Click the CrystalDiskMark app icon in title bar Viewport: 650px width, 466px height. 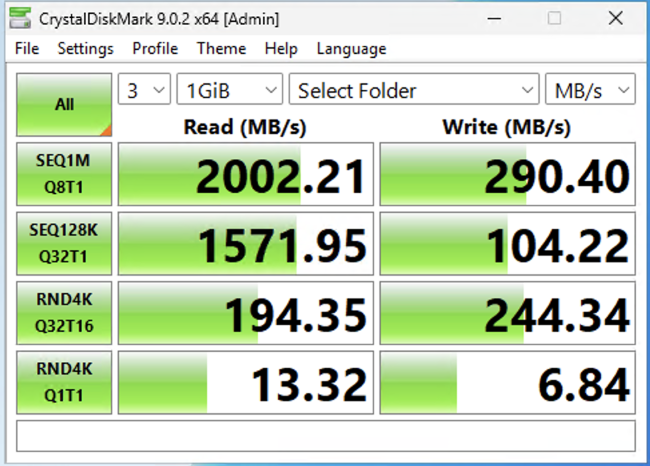[20, 18]
